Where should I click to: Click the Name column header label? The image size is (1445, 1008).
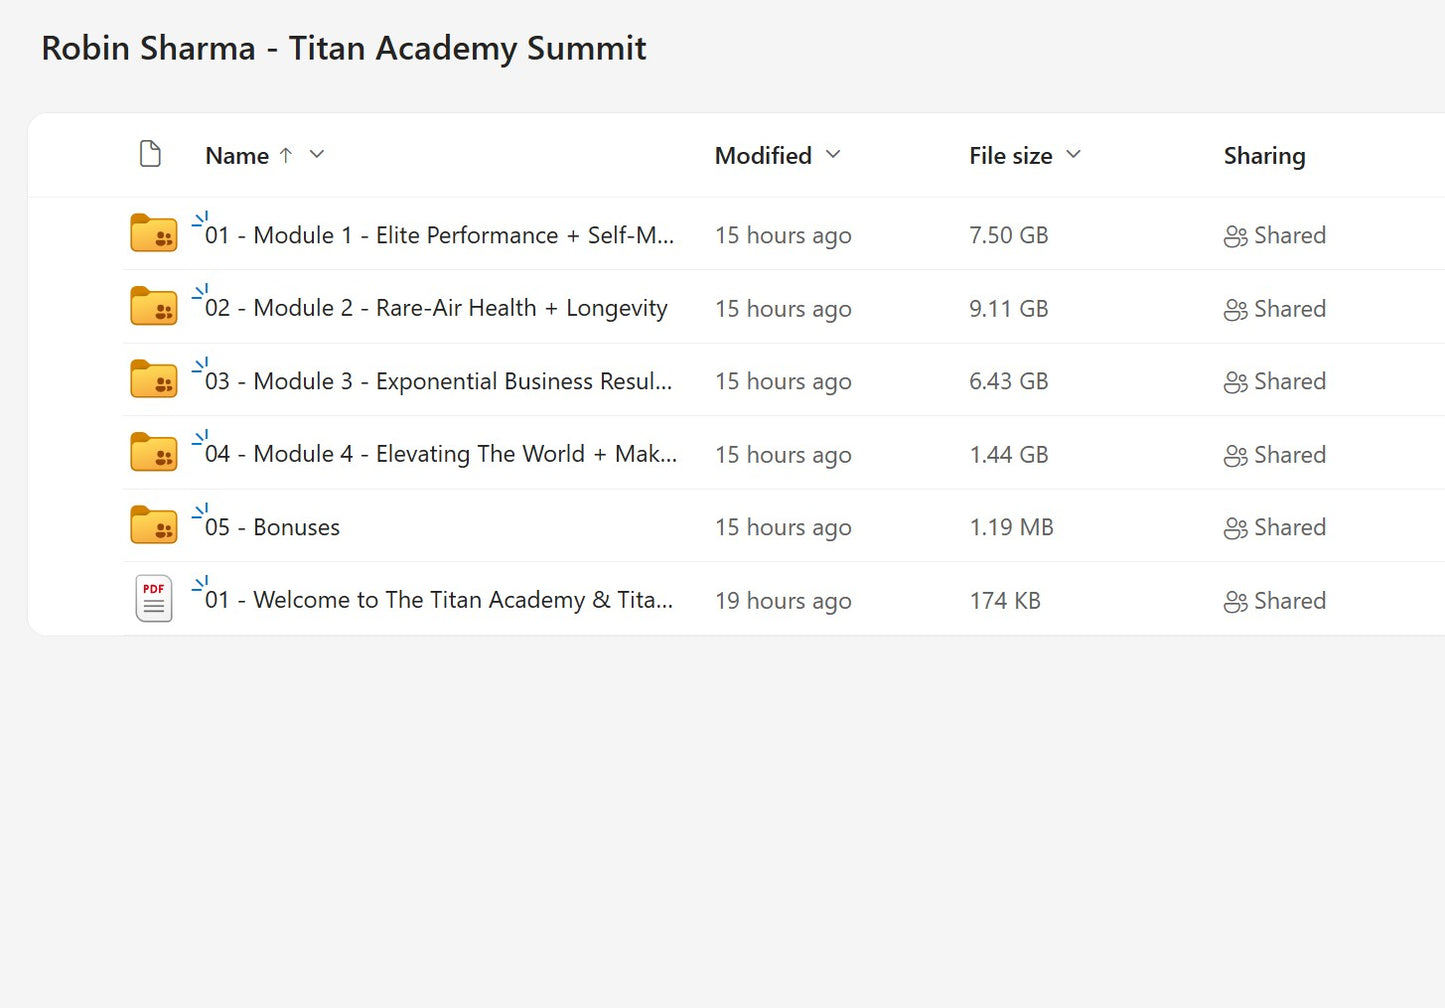click(x=237, y=155)
